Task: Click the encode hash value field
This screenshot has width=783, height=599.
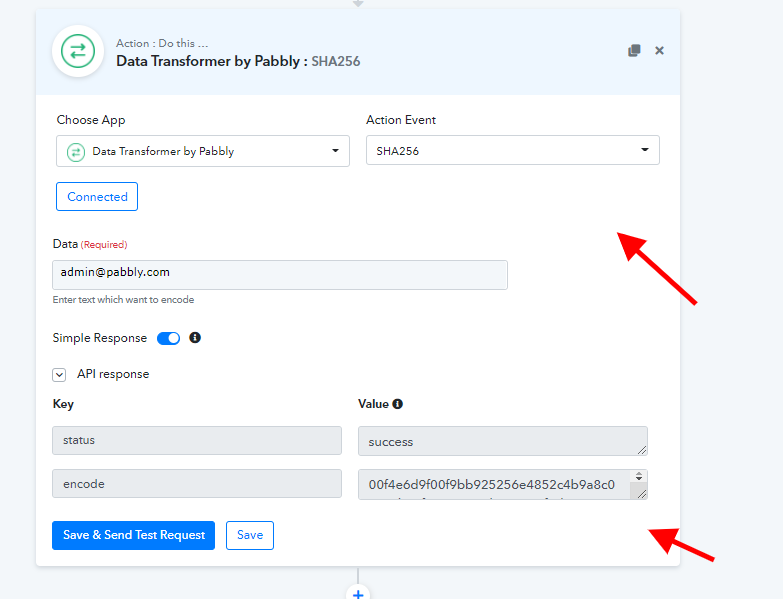Action: (x=502, y=484)
